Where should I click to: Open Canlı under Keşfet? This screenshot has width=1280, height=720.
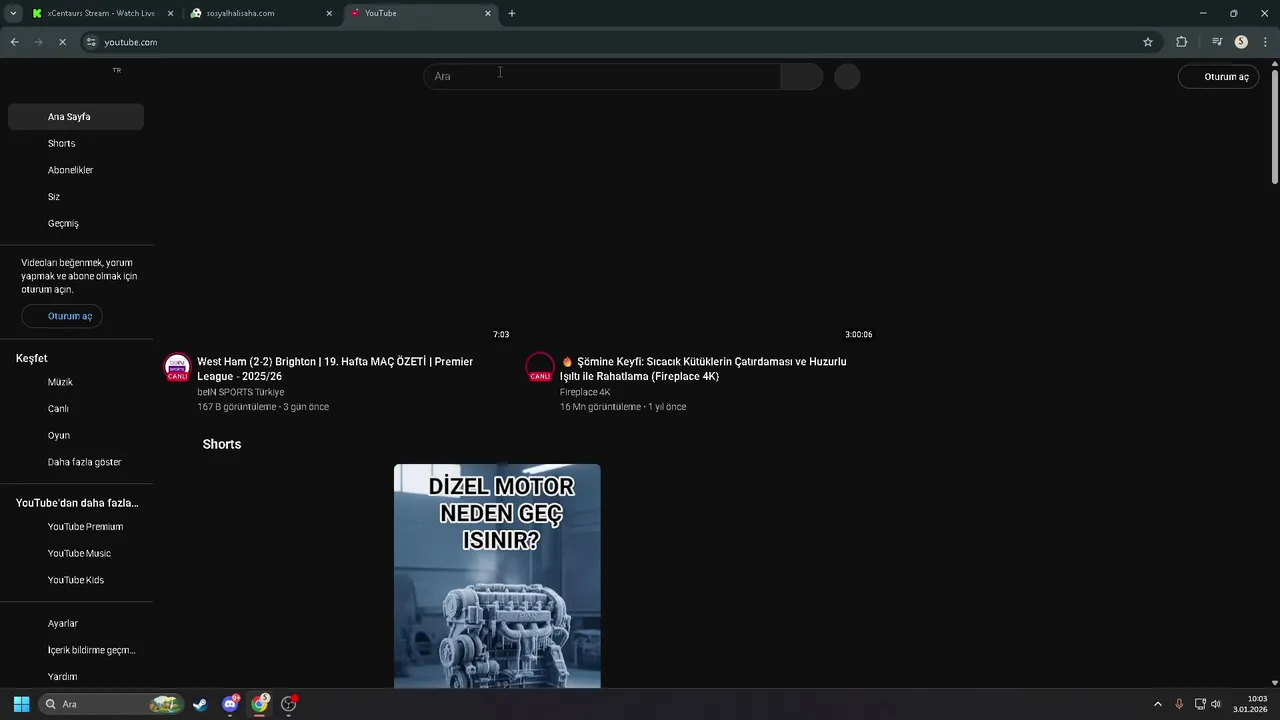coord(76,409)
